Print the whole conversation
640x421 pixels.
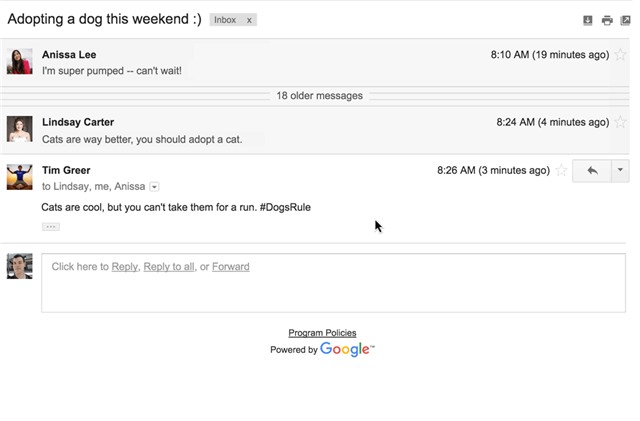pyautogui.click(x=607, y=20)
